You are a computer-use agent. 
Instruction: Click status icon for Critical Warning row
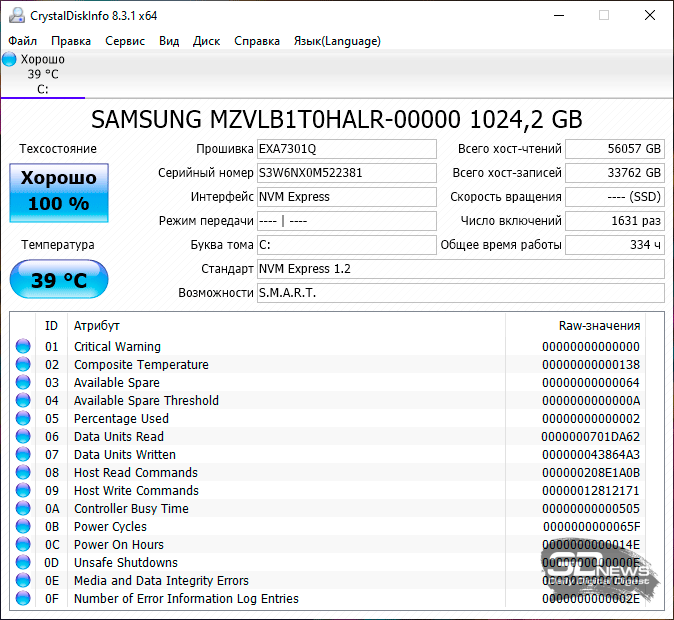[23, 346]
